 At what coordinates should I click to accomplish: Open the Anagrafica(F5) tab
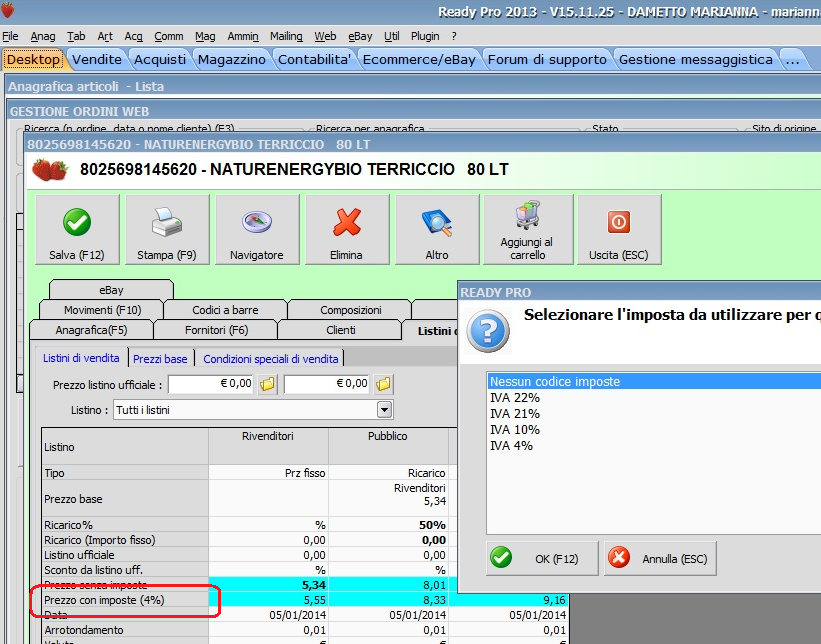click(91, 330)
